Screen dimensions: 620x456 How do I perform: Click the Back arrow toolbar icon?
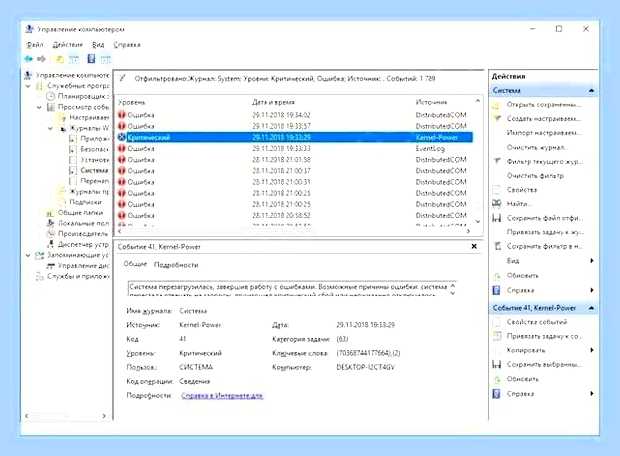tap(28, 59)
